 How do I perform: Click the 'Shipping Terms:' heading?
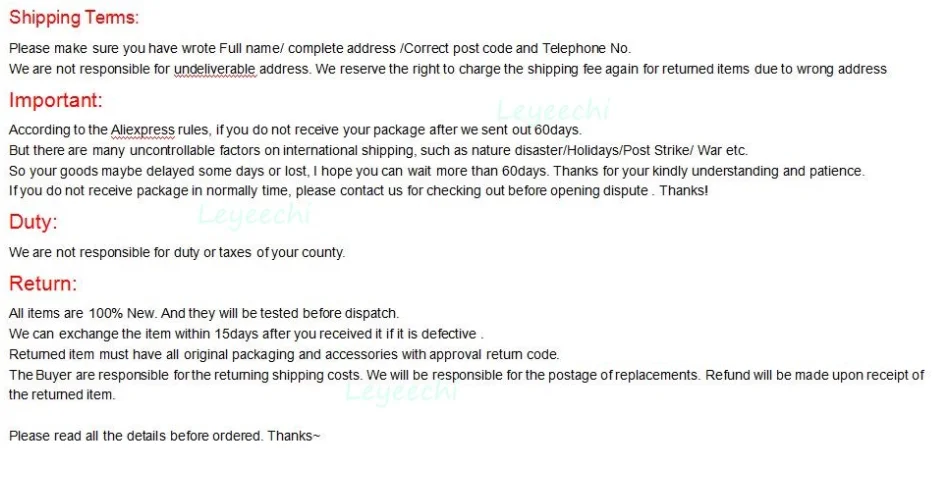pos(74,18)
